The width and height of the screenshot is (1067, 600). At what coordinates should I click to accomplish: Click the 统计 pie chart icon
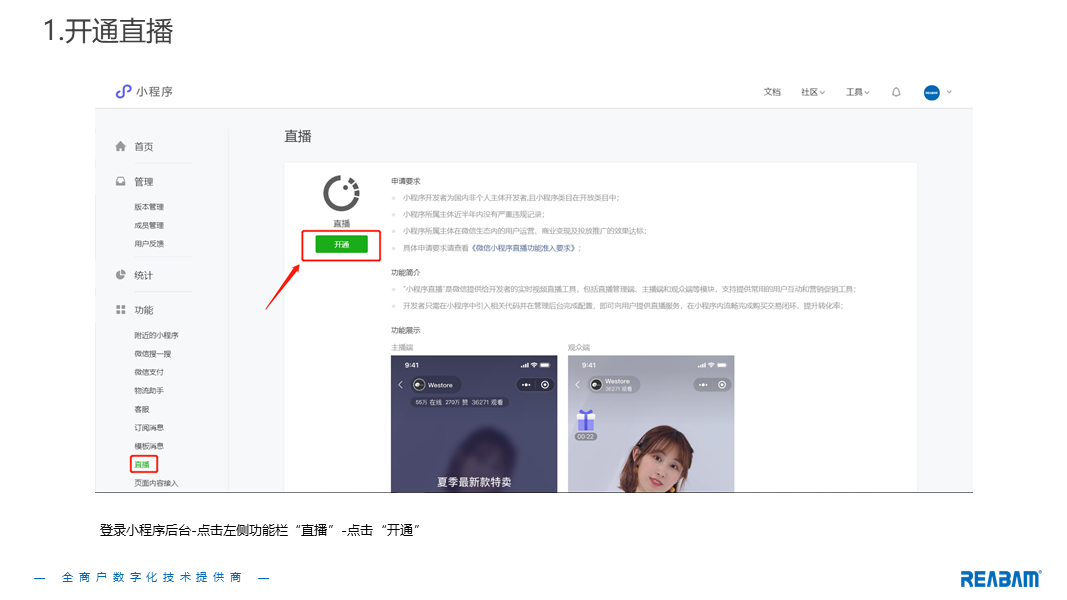pos(120,275)
